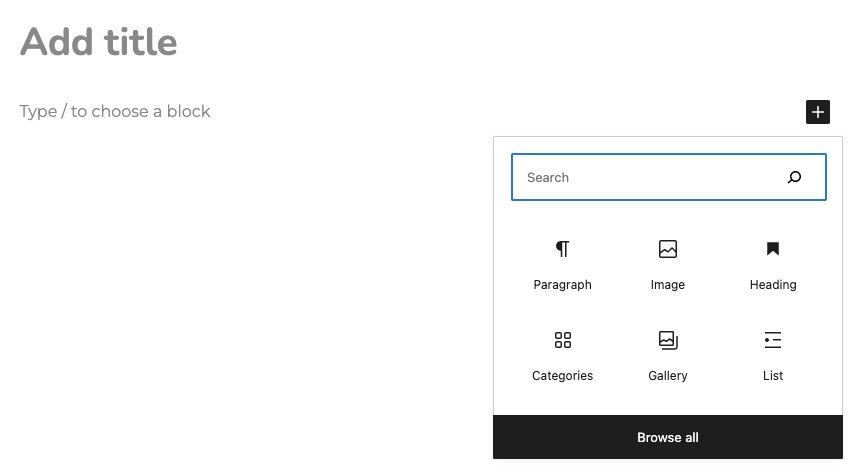Choose the List block icon
This screenshot has height=476, width=868.
773,340
